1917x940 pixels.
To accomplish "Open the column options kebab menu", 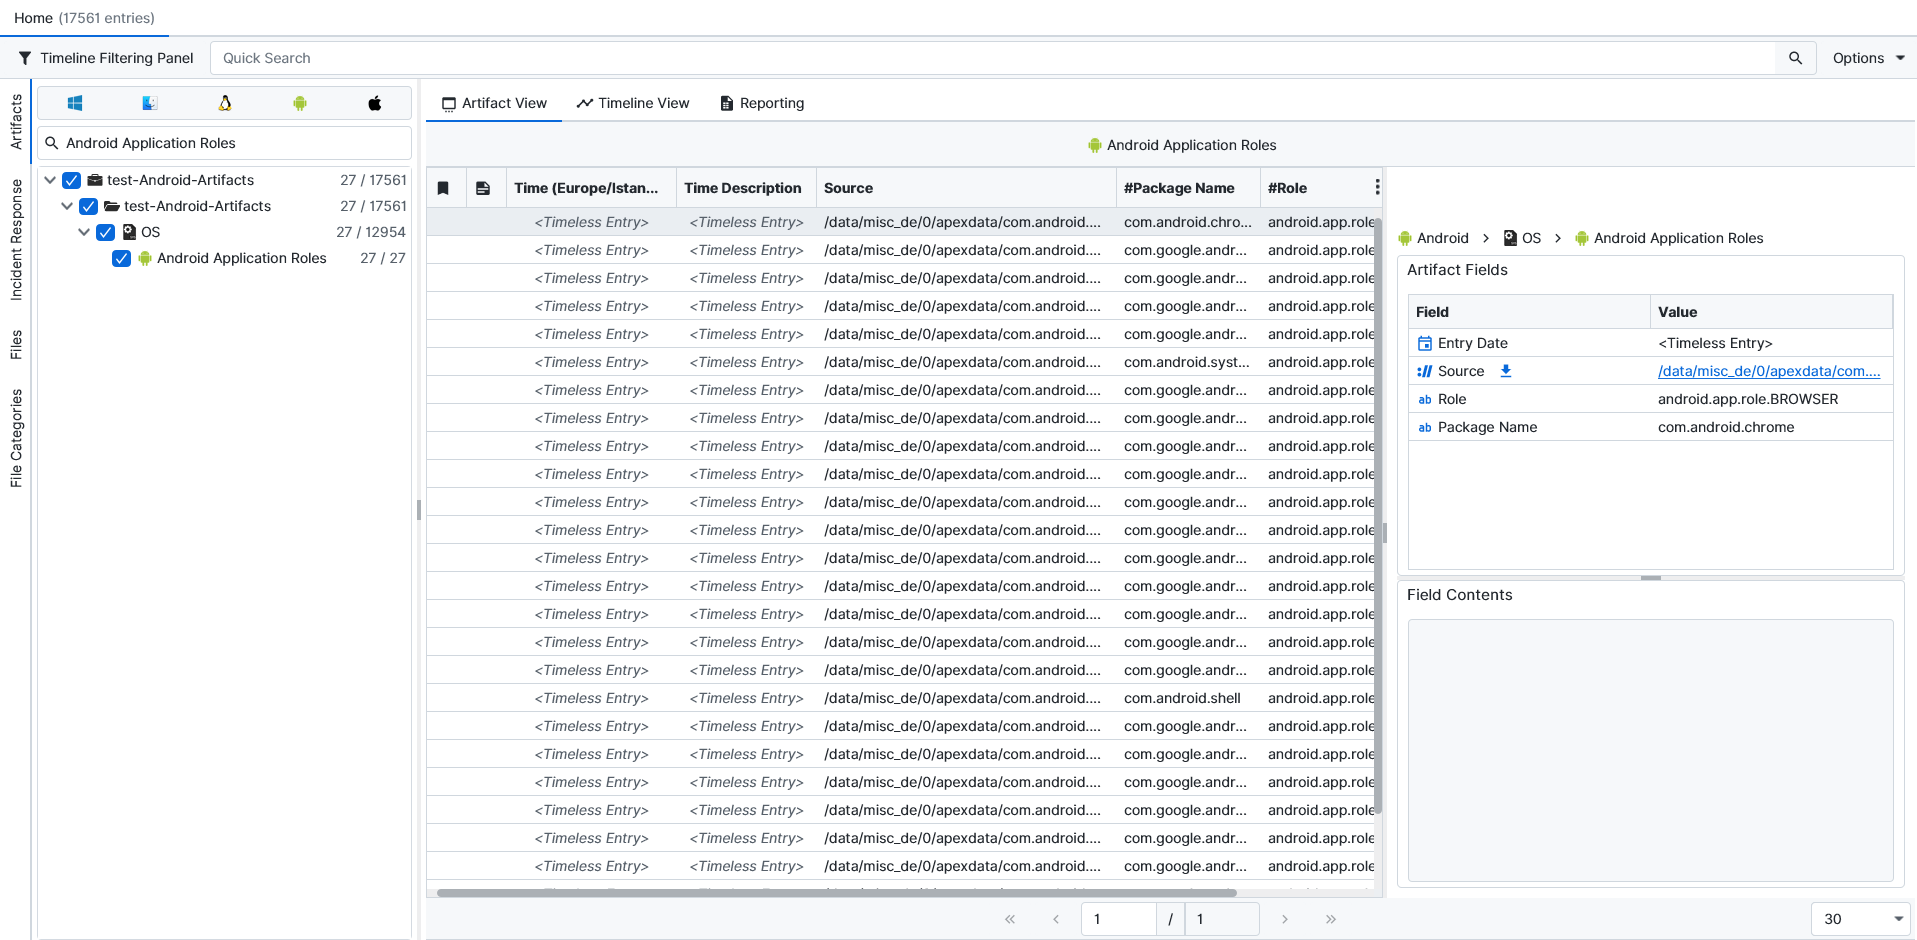I will coord(1377,188).
